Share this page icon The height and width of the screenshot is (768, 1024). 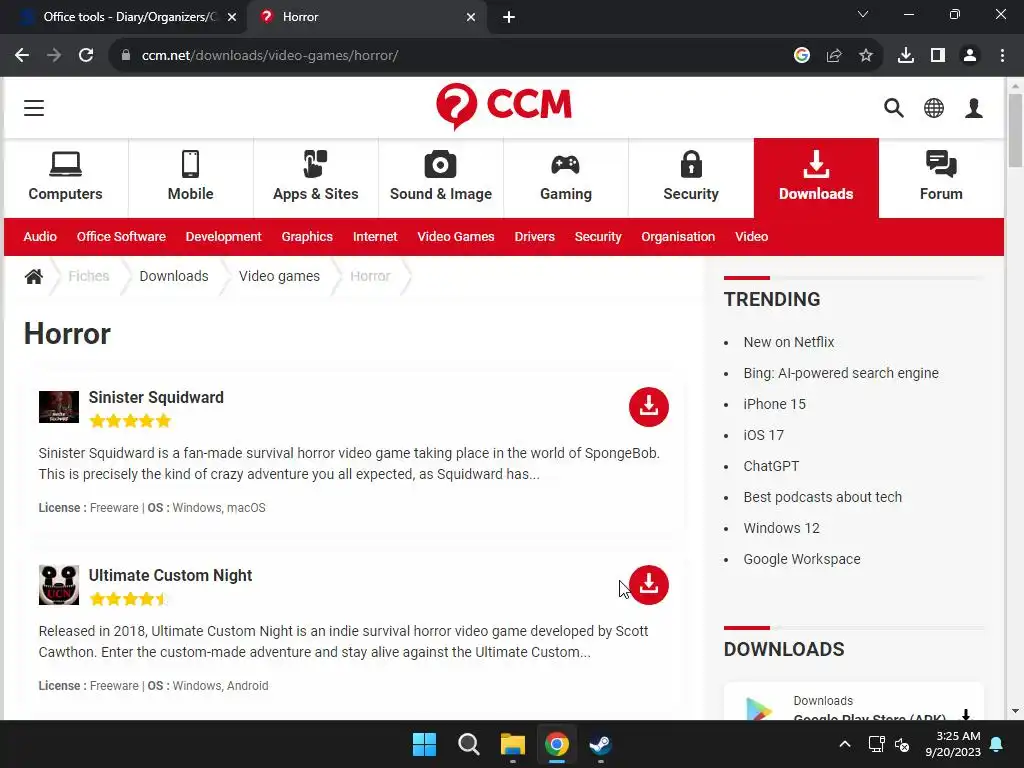pos(834,56)
